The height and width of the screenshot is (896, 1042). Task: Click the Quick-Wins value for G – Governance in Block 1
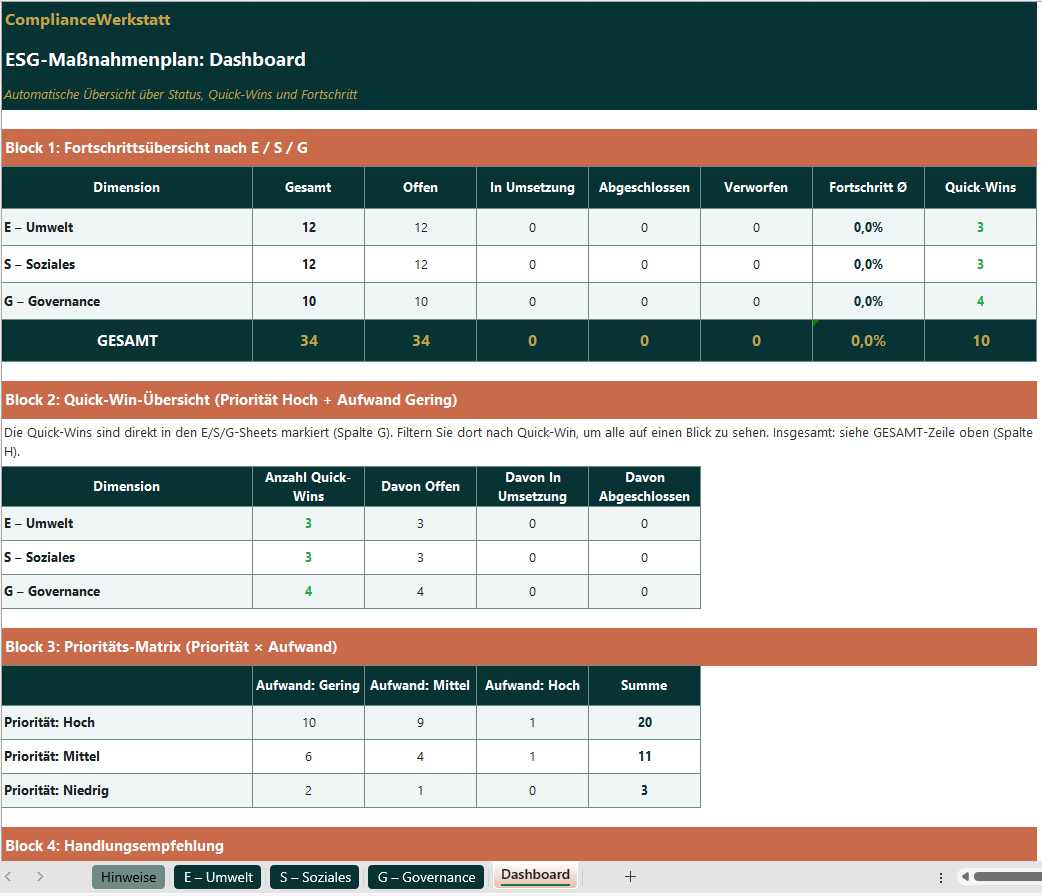pos(980,302)
